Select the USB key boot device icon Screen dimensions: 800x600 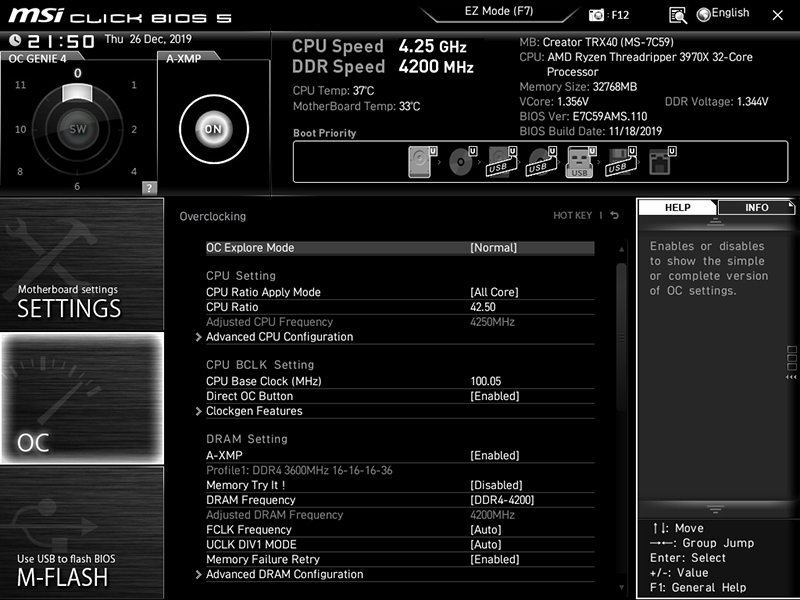click(x=580, y=162)
